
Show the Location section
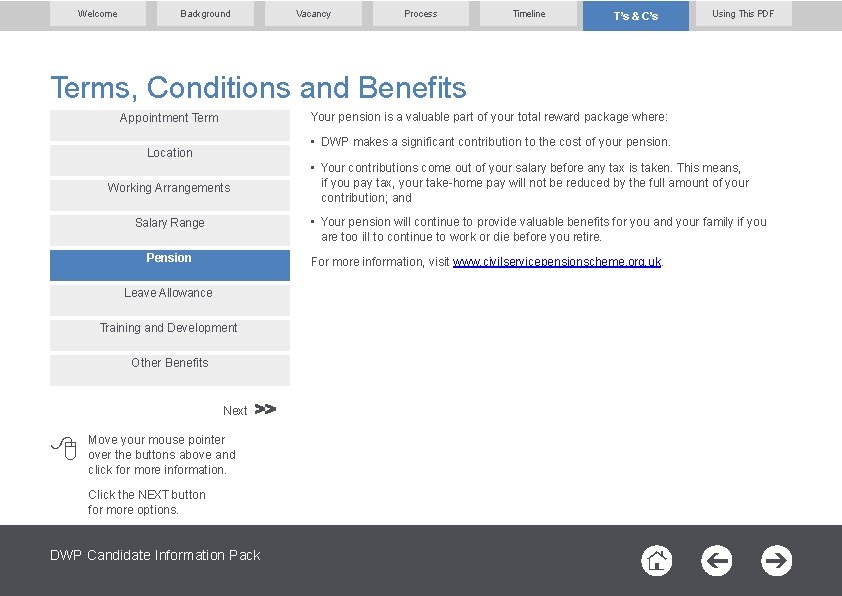[170, 161]
